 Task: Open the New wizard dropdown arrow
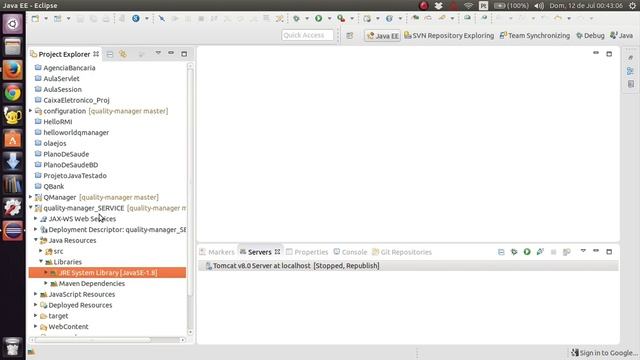point(46,18)
